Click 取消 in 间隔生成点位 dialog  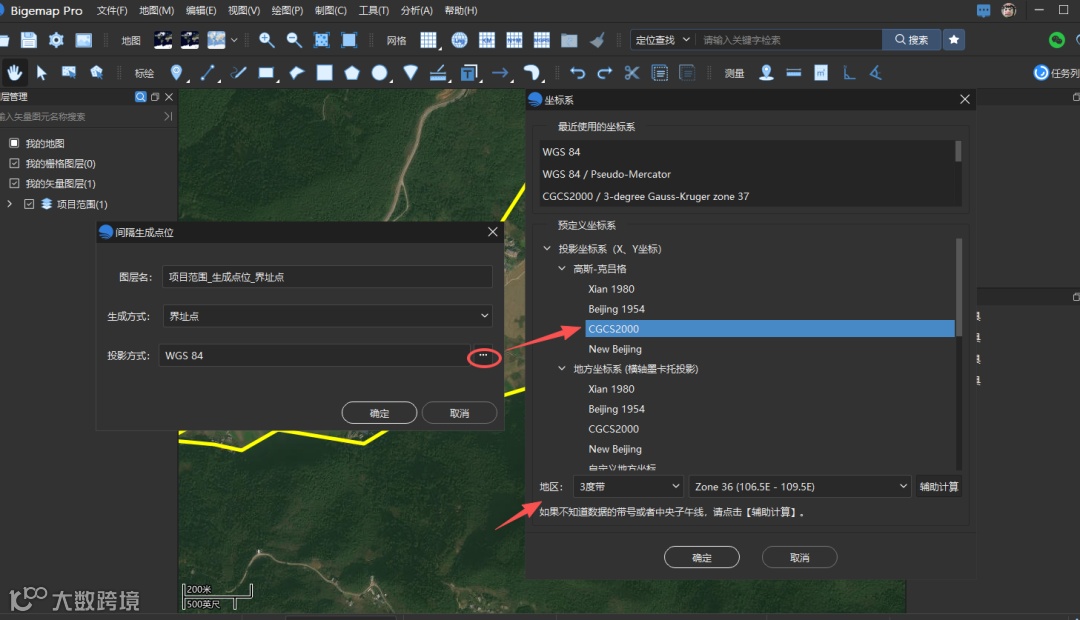click(x=459, y=413)
